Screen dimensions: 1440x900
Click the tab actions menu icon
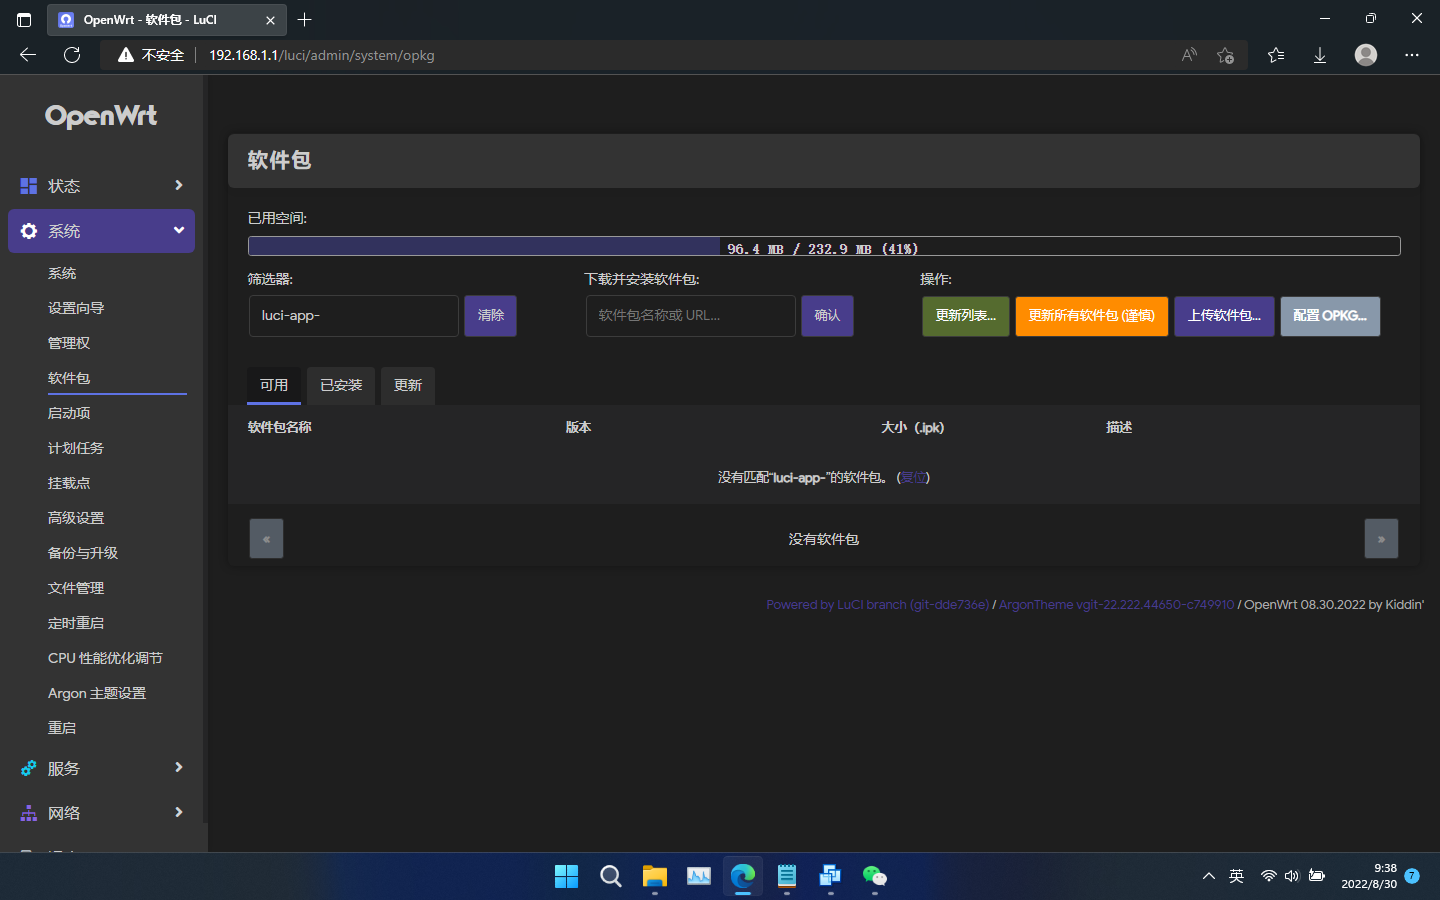point(24,19)
